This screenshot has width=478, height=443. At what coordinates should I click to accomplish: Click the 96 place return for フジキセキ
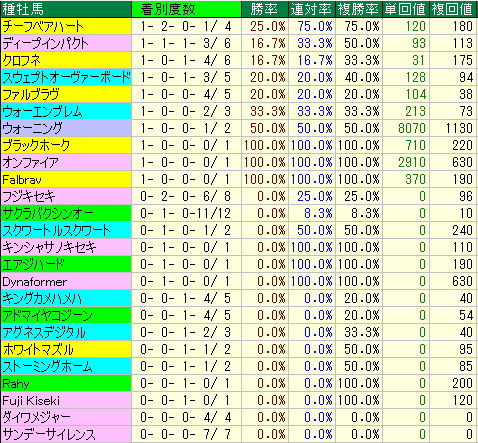(466, 196)
